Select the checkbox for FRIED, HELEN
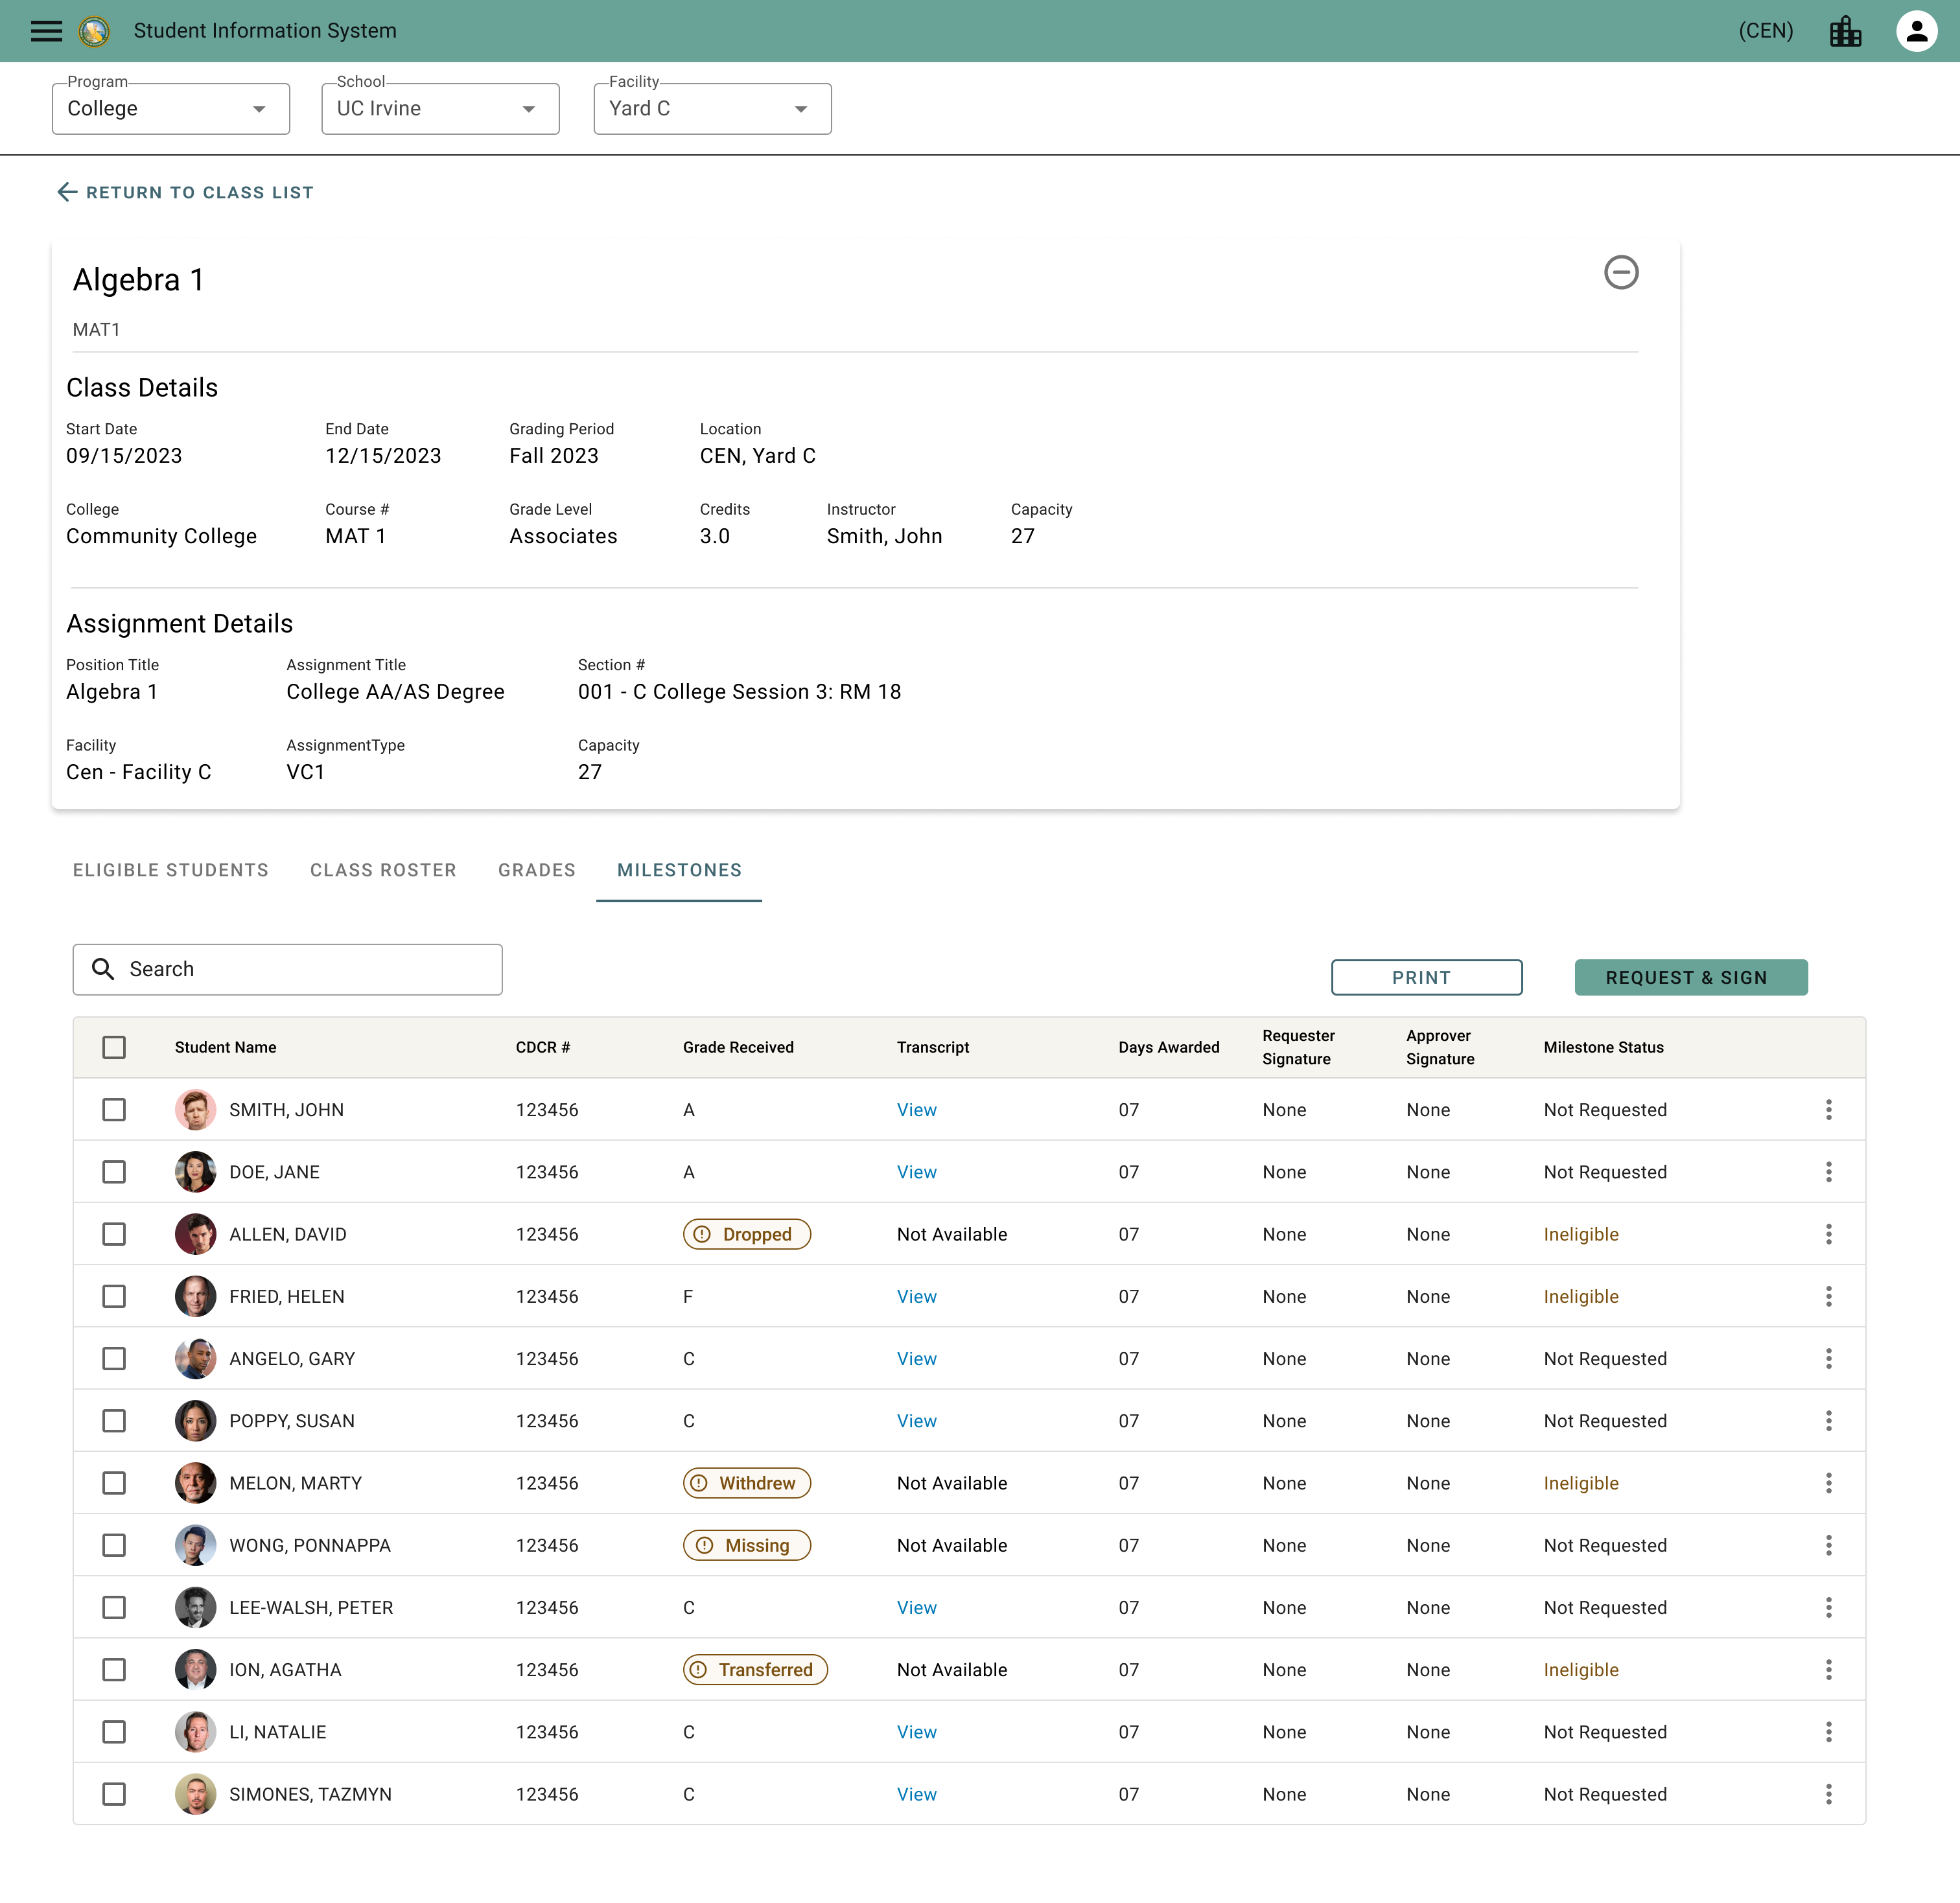 pyautogui.click(x=114, y=1295)
